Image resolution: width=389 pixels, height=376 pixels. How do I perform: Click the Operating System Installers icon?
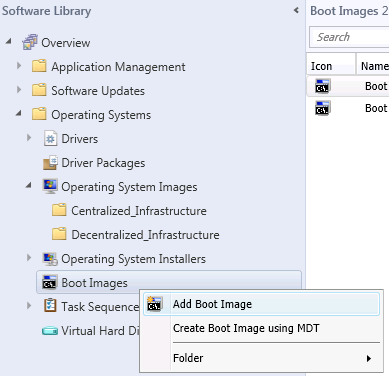point(50,259)
